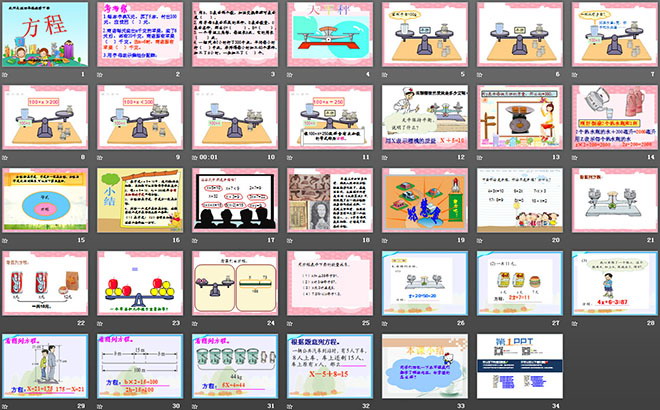Click the animation star under slide 26

[x=385, y=323]
